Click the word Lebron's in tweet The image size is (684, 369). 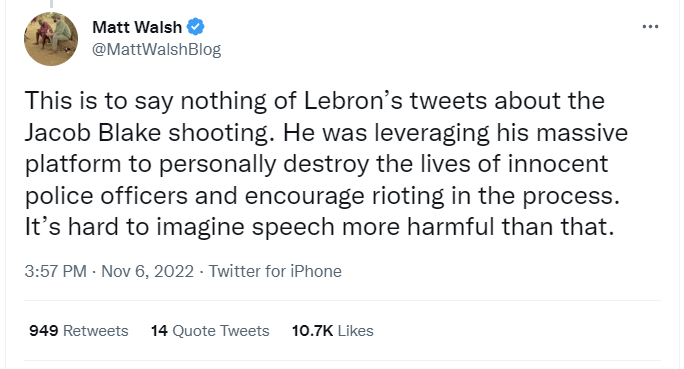[352, 101]
